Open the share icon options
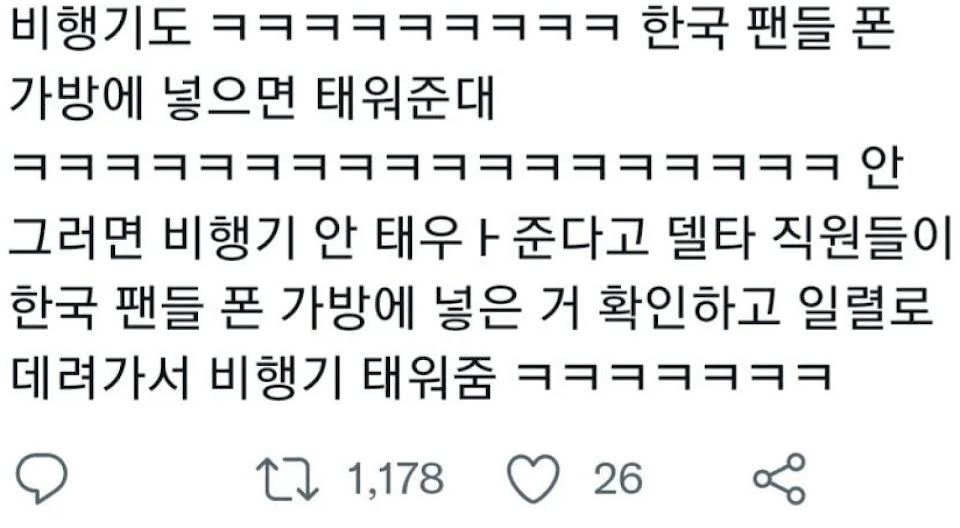This screenshot has width=960, height=528. click(779, 478)
